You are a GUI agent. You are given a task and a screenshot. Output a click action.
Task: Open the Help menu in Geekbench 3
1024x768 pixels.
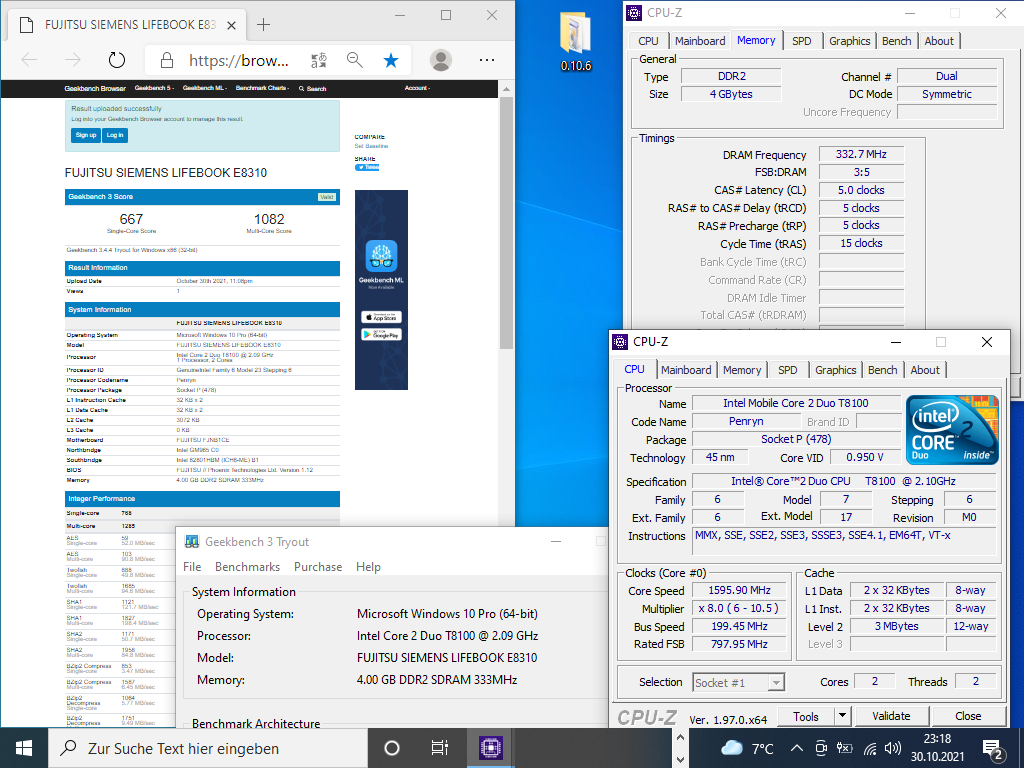pyautogui.click(x=368, y=567)
